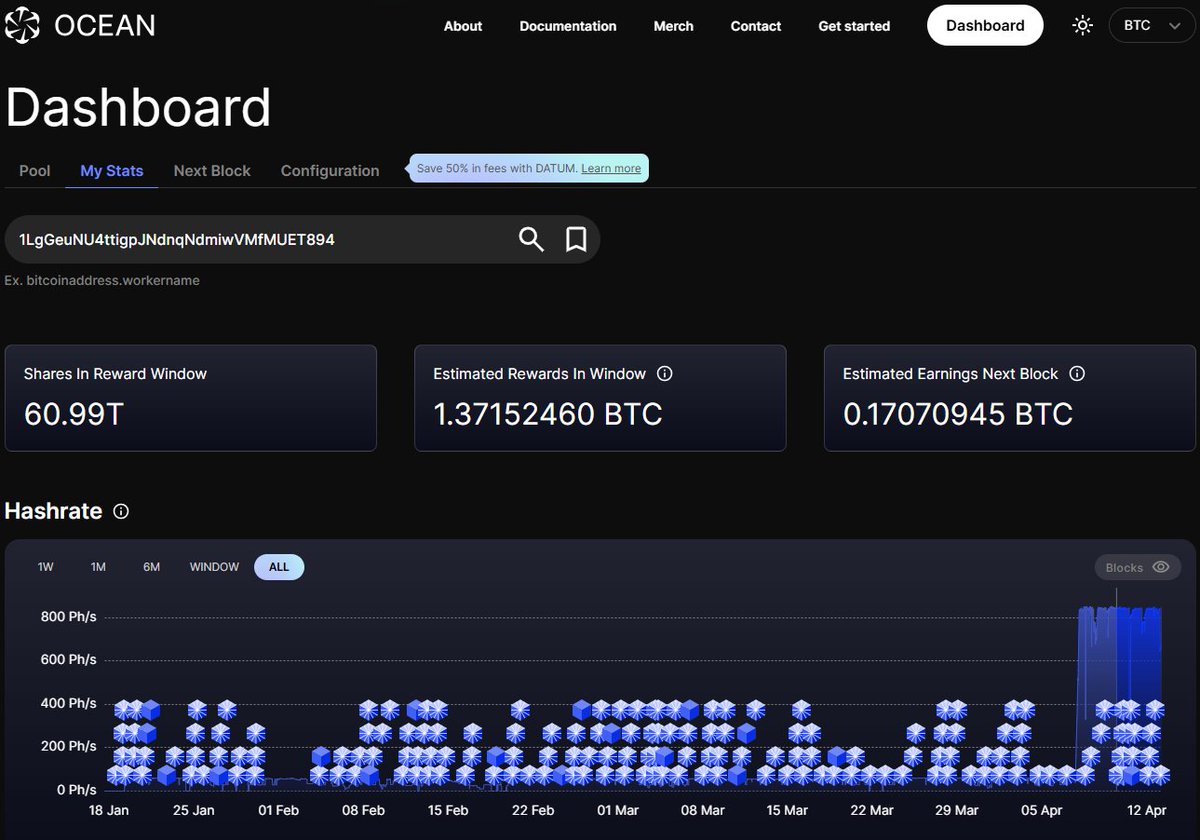Select the 1M chart range
1200x840 pixels.
(x=98, y=567)
